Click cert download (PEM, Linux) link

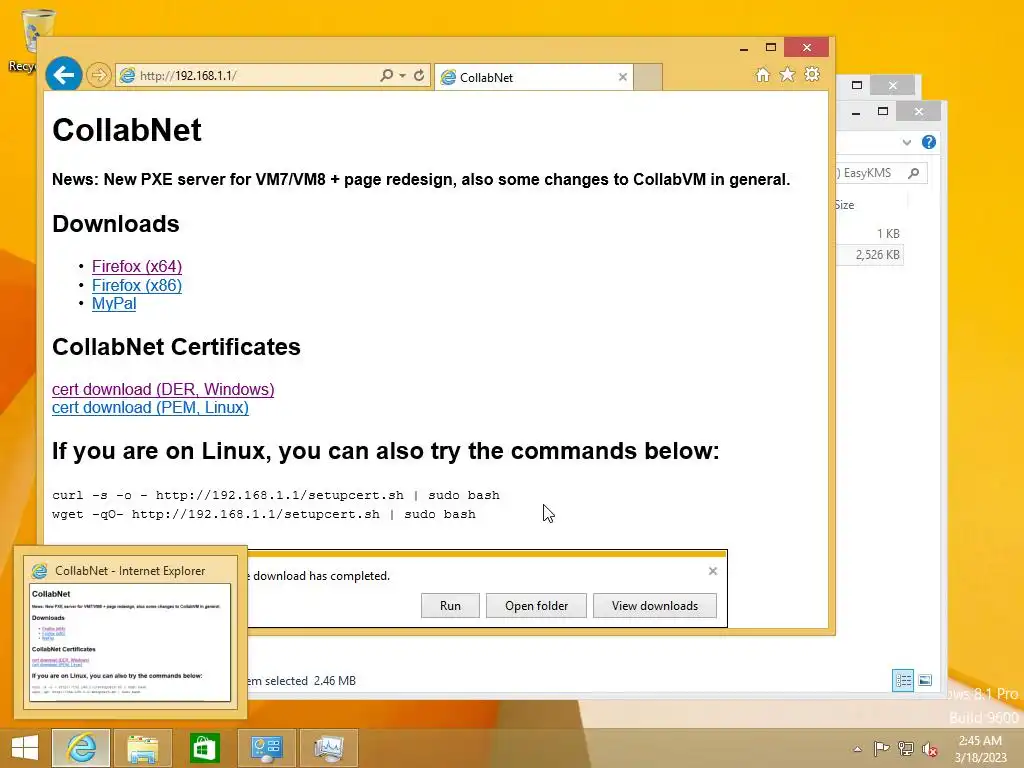(x=150, y=408)
